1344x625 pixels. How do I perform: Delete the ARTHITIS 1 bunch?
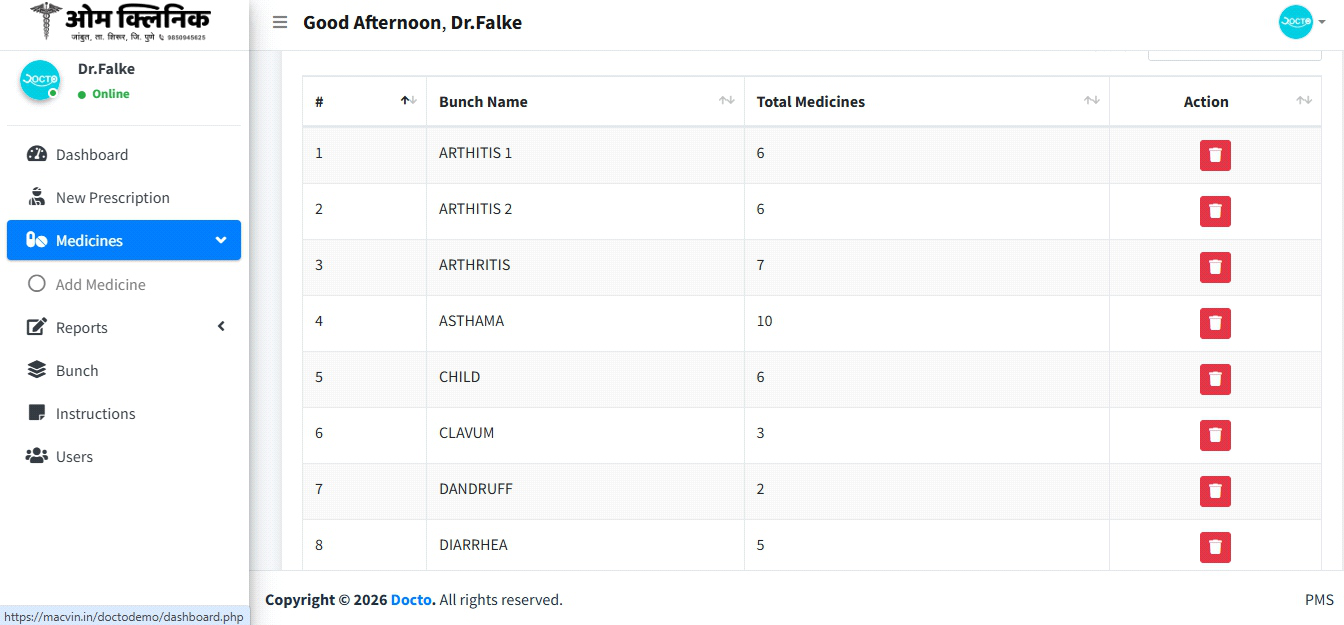point(1215,155)
